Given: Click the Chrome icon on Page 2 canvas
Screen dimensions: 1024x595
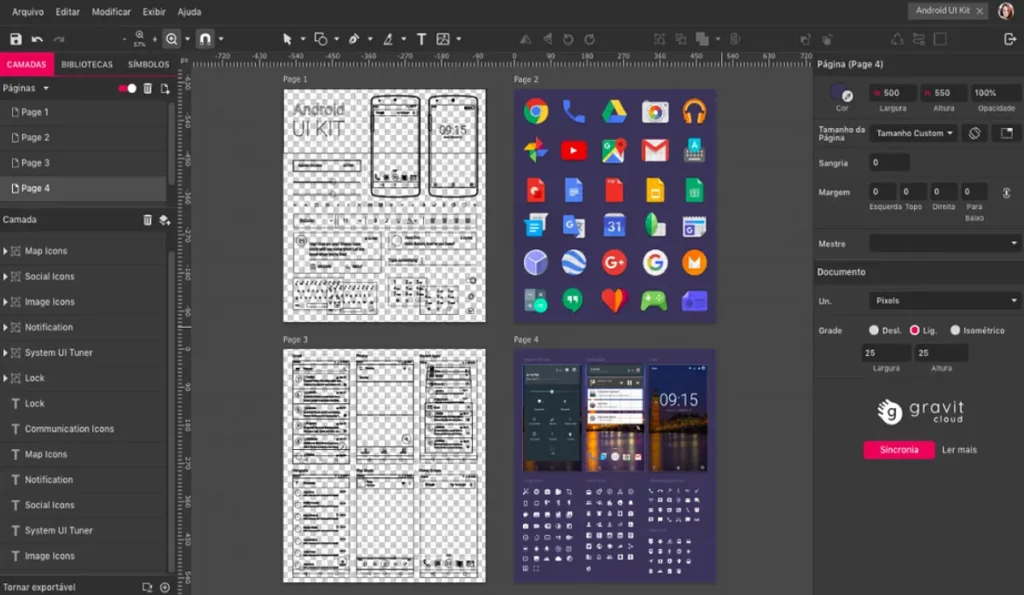Looking at the screenshot, I should pos(536,112).
